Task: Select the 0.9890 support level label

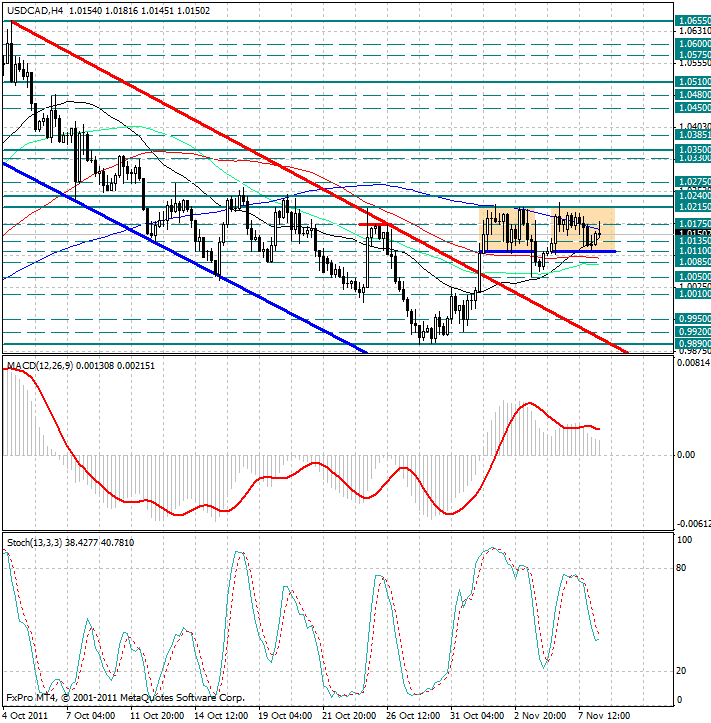Action: coord(693,342)
